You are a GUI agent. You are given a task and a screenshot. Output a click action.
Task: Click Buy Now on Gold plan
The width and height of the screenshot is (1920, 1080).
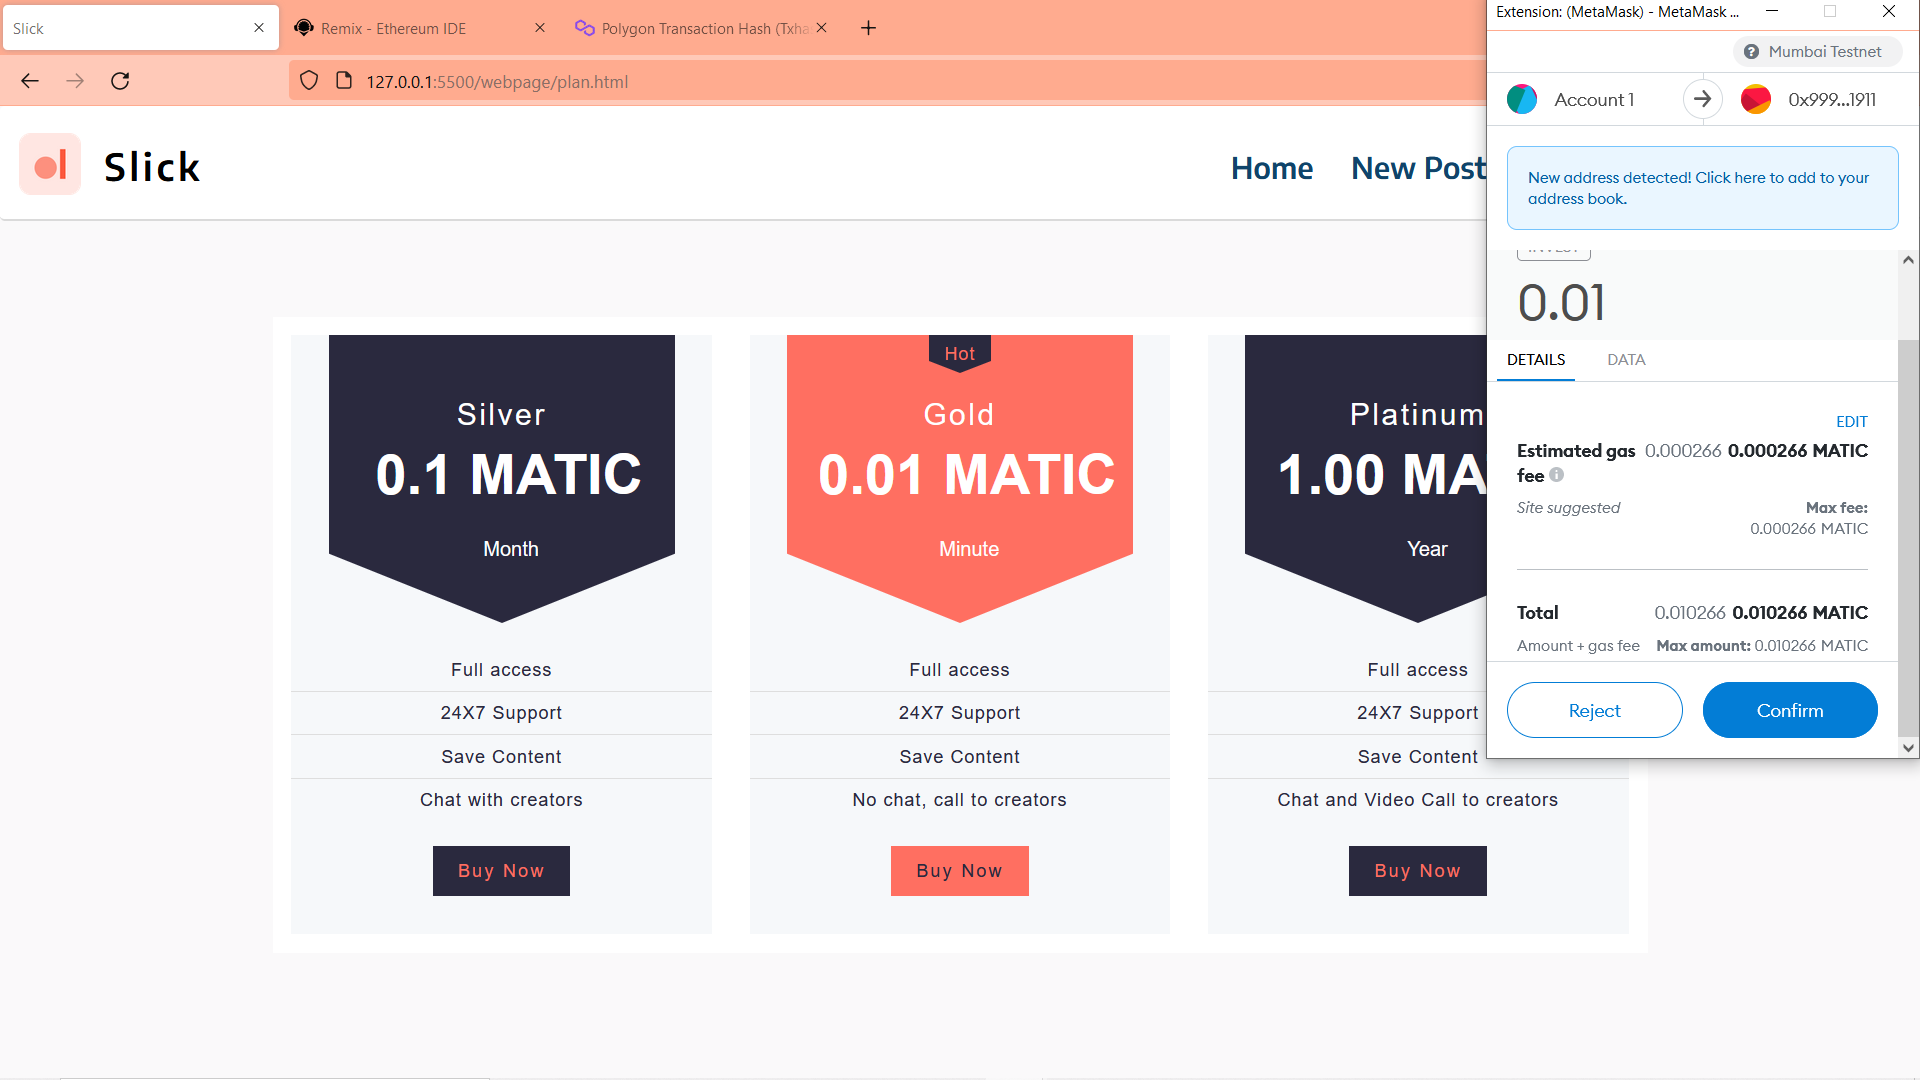[959, 871]
